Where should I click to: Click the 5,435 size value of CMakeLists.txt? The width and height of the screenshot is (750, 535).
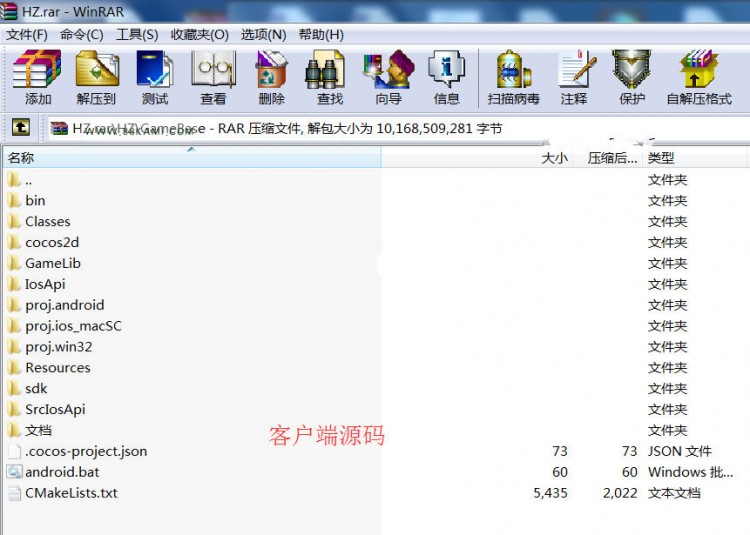pyautogui.click(x=551, y=493)
